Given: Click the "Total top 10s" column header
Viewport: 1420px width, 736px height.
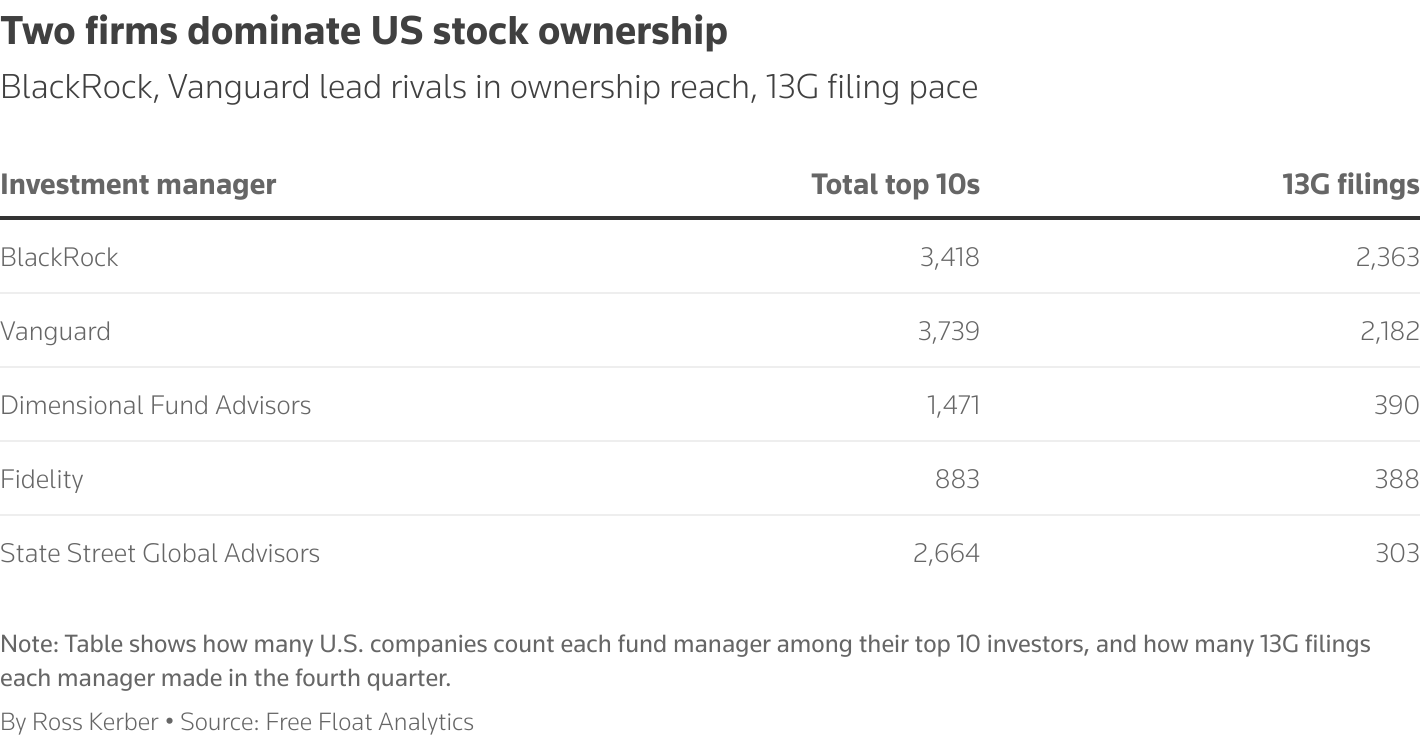Looking at the screenshot, I should click(x=895, y=185).
